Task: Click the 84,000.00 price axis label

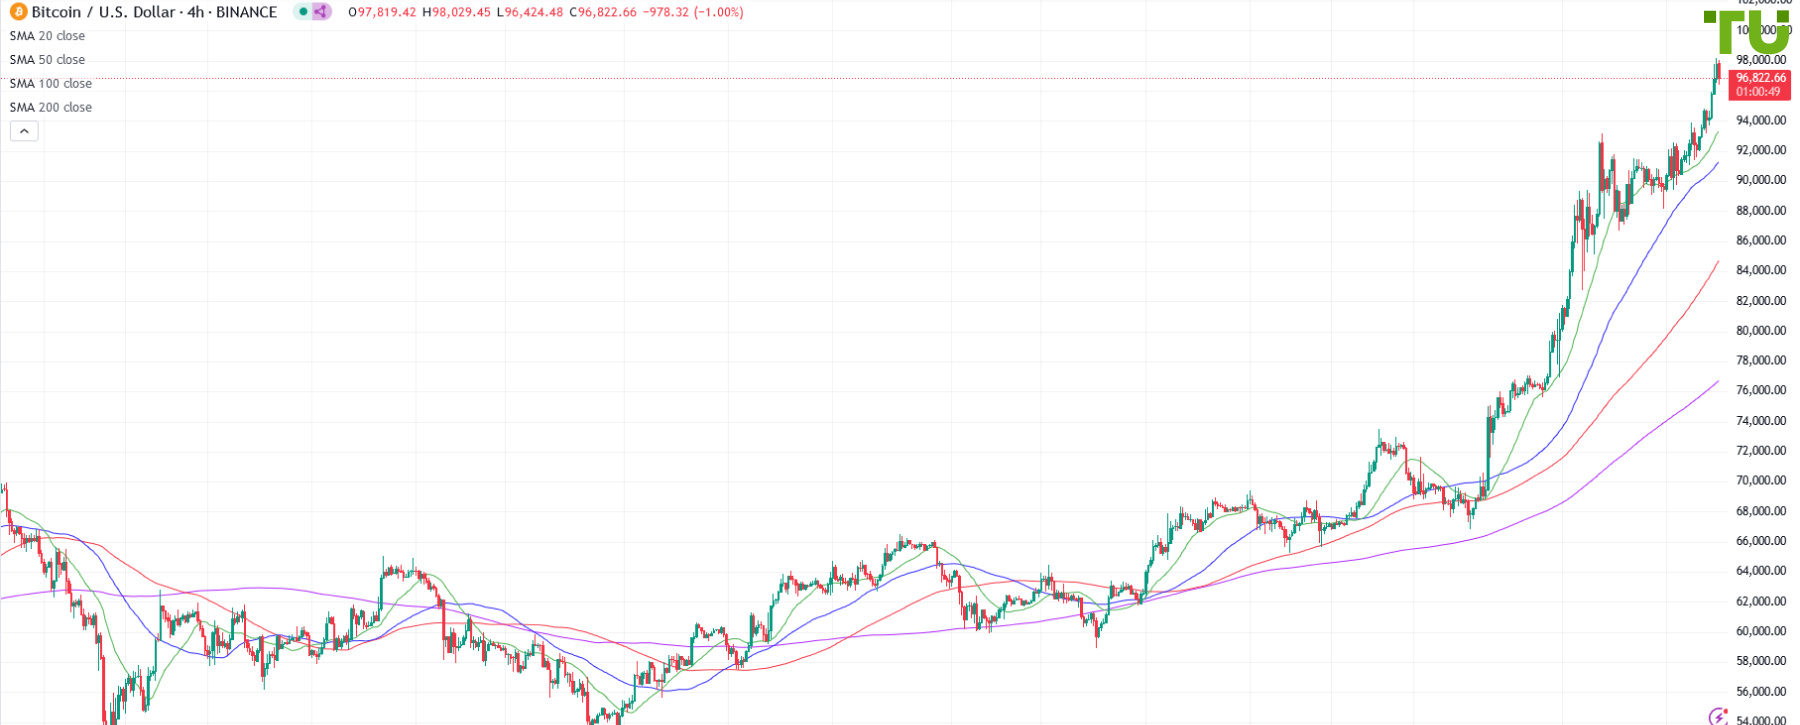Action: tap(1761, 270)
